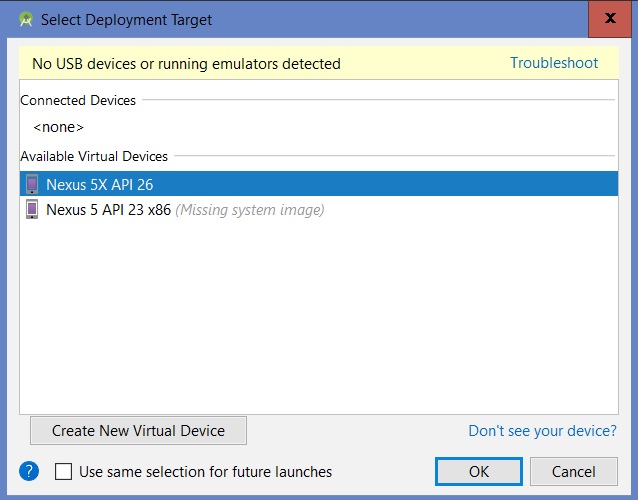Select the Nexus 5X API 26 virtual device

[x=100, y=184]
